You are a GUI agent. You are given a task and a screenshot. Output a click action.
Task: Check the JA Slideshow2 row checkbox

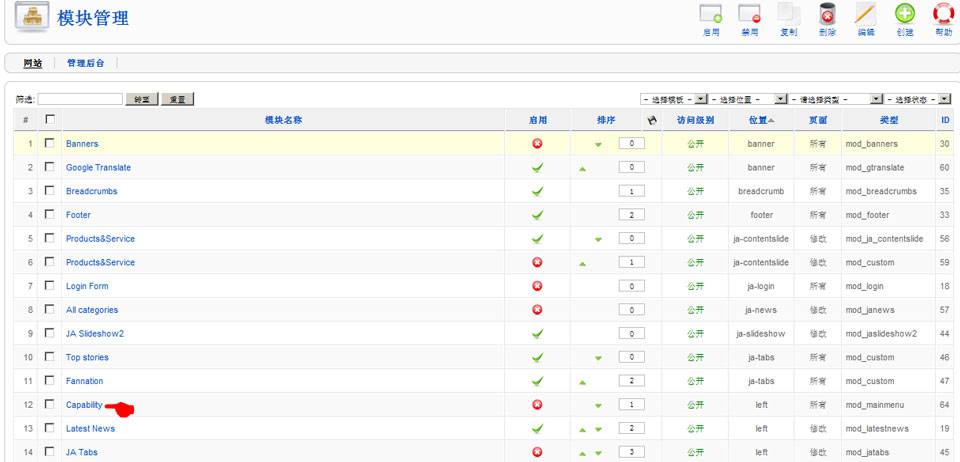(50, 333)
